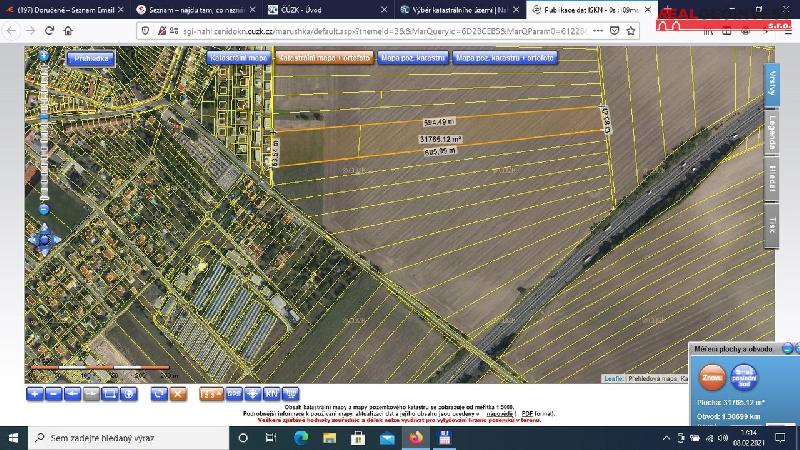This screenshot has height=450, width=800.
Task: Click the blue plus zoom-in button in bottom toolbar
Action: [x=35, y=394]
